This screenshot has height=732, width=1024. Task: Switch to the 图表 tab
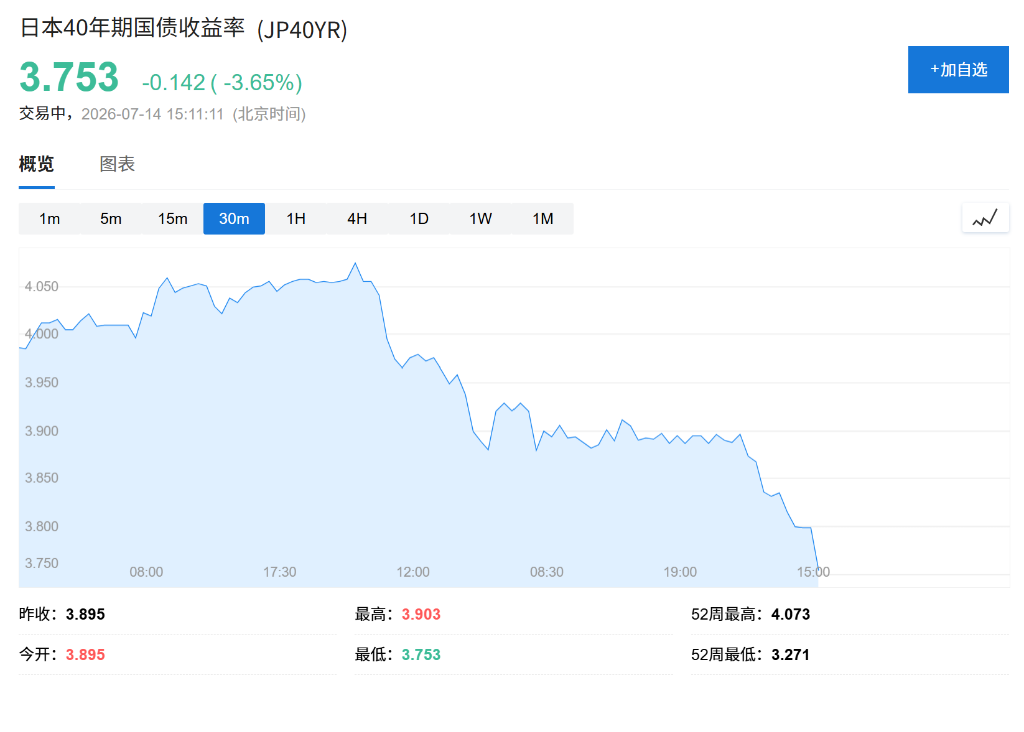(x=117, y=164)
